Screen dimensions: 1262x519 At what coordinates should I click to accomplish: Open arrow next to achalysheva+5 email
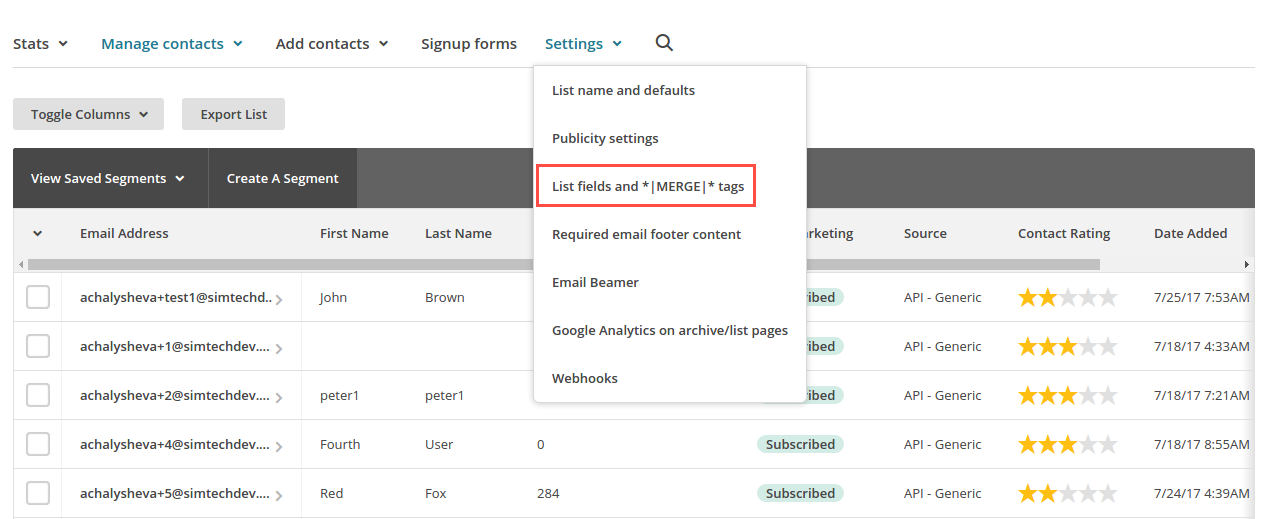coord(279,495)
